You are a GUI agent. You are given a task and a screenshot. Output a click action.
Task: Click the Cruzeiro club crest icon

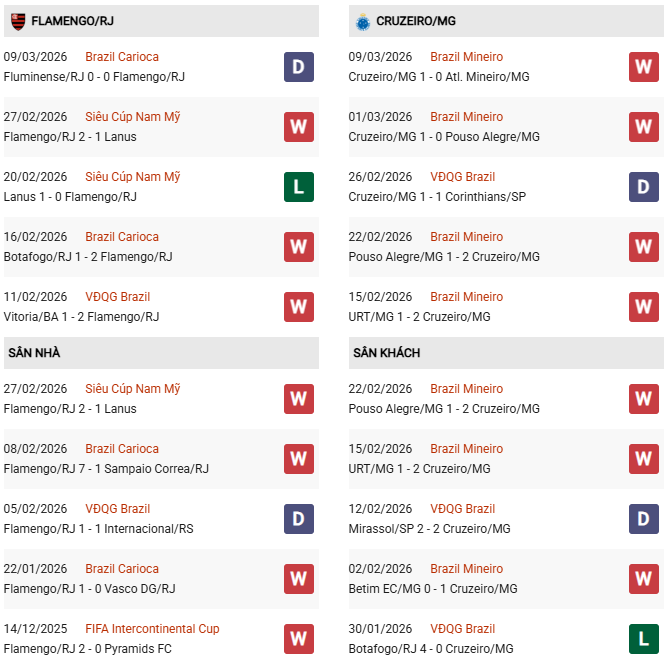(x=362, y=20)
